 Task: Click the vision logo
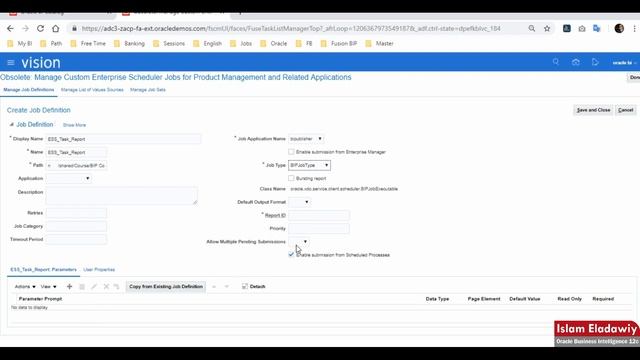click(41, 62)
